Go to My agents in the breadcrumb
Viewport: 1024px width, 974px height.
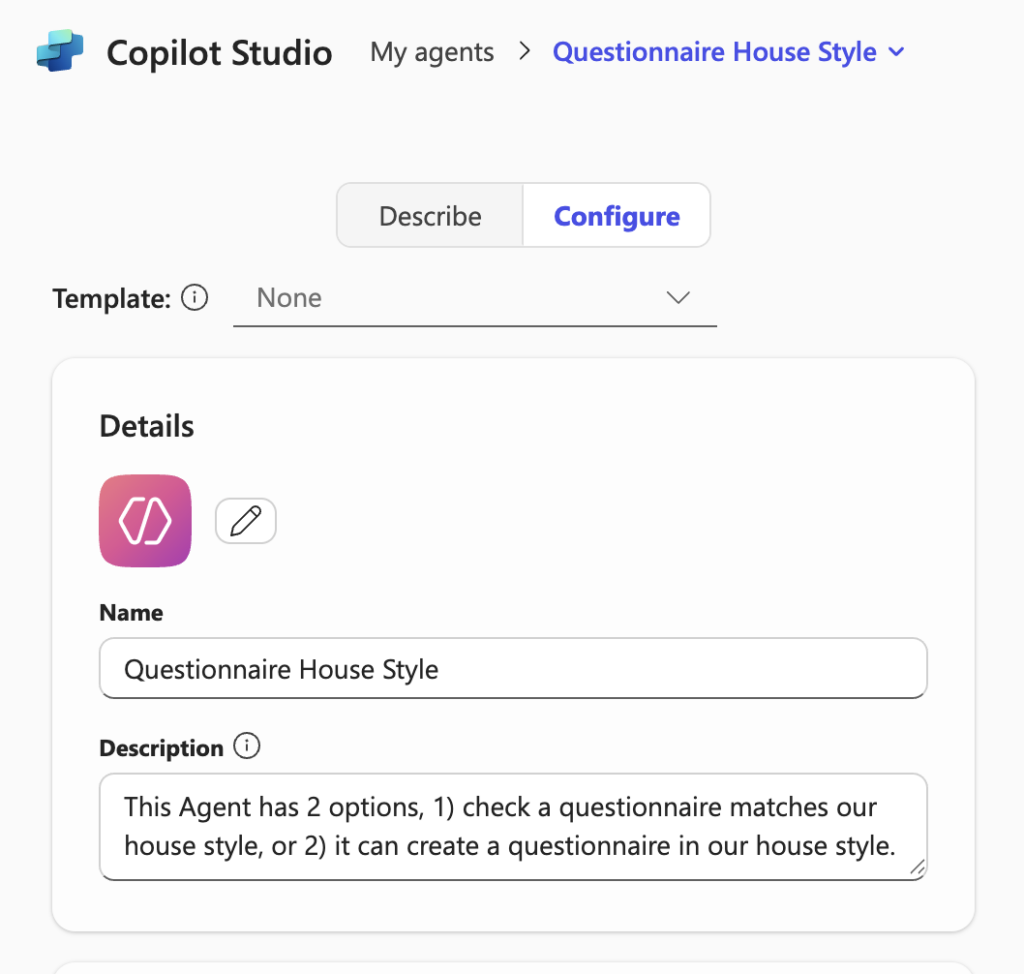432,52
